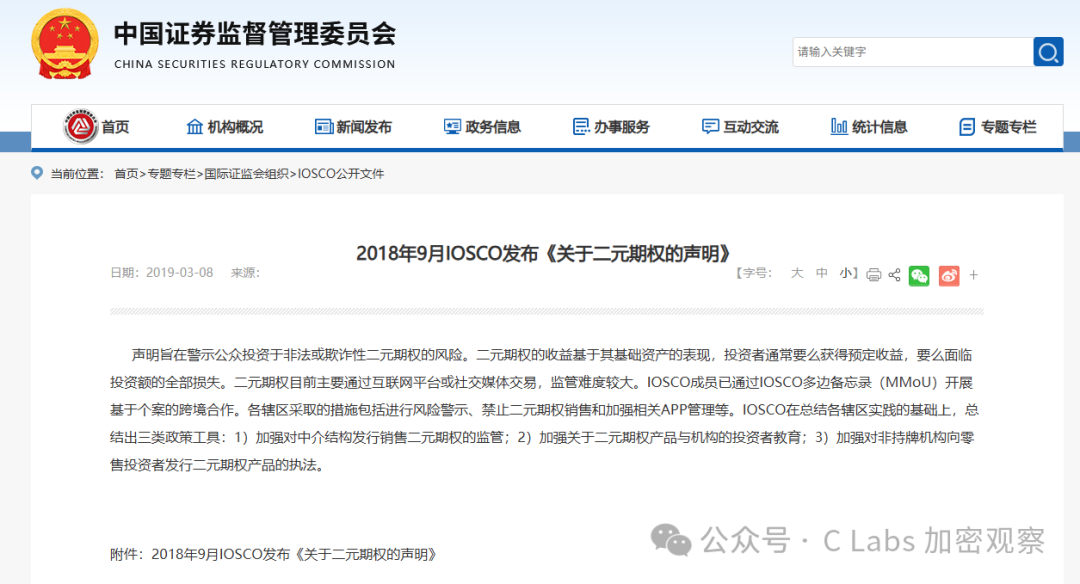Open 办事服务 menu item
The height and width of the screenshot is (584, 1080).
pyautogui.click(x=611, y=127)
